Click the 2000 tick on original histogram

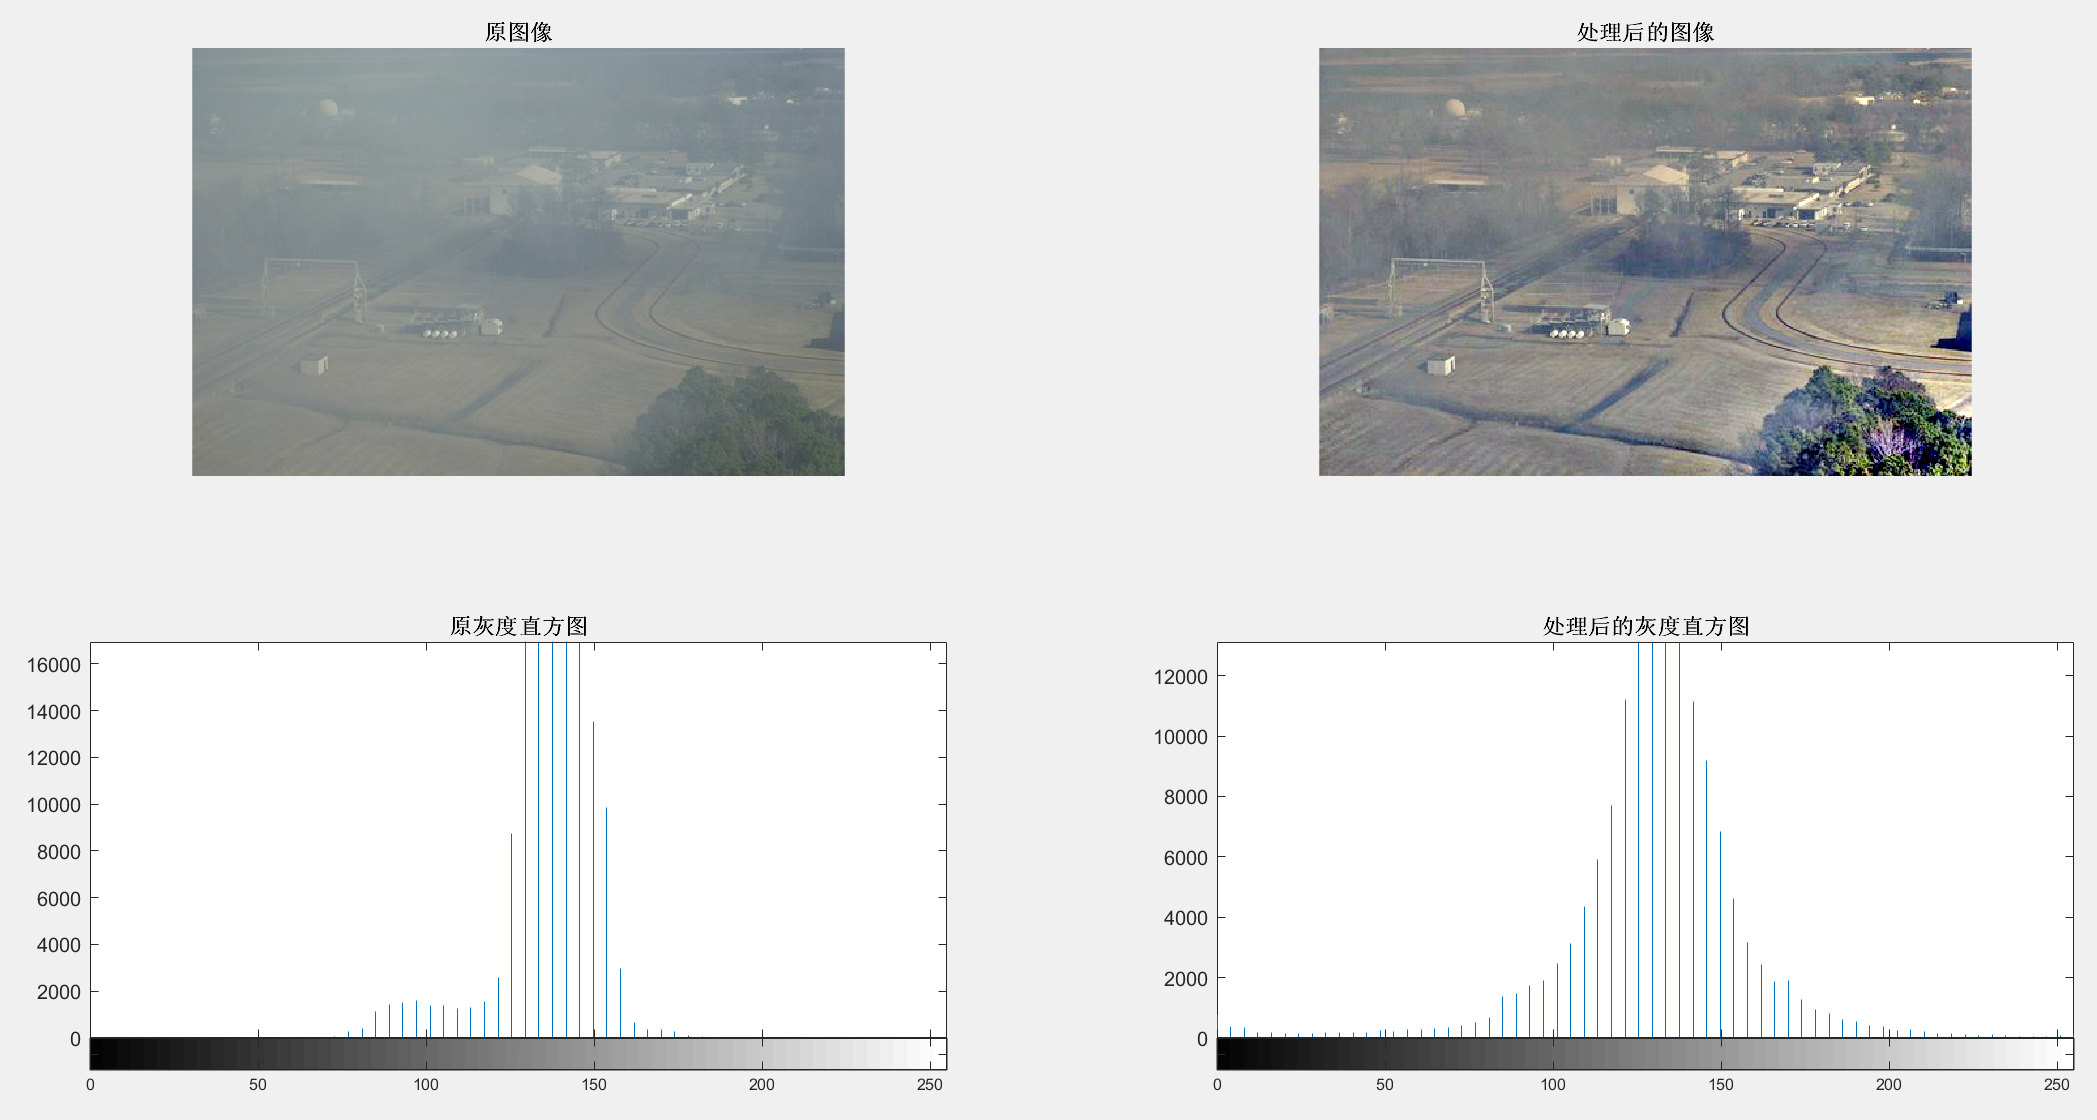click(59, 992)
